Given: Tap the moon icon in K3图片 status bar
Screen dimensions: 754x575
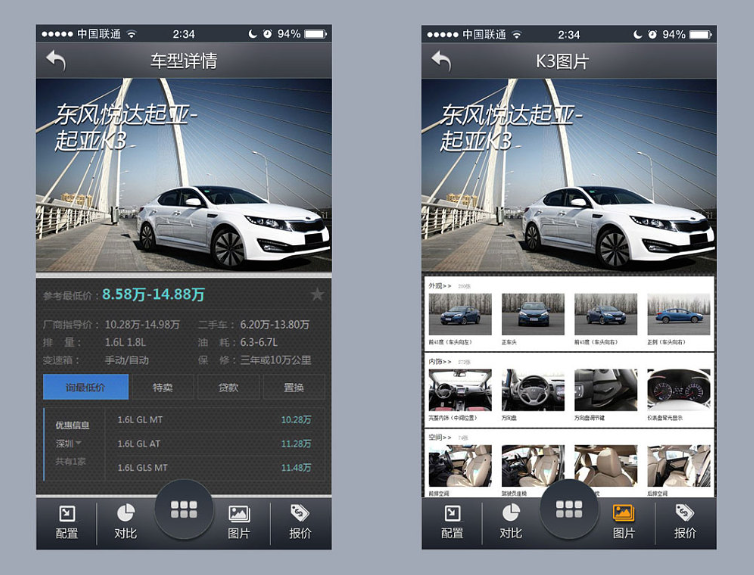Looking at the screenshot, I should pos(638,35).
